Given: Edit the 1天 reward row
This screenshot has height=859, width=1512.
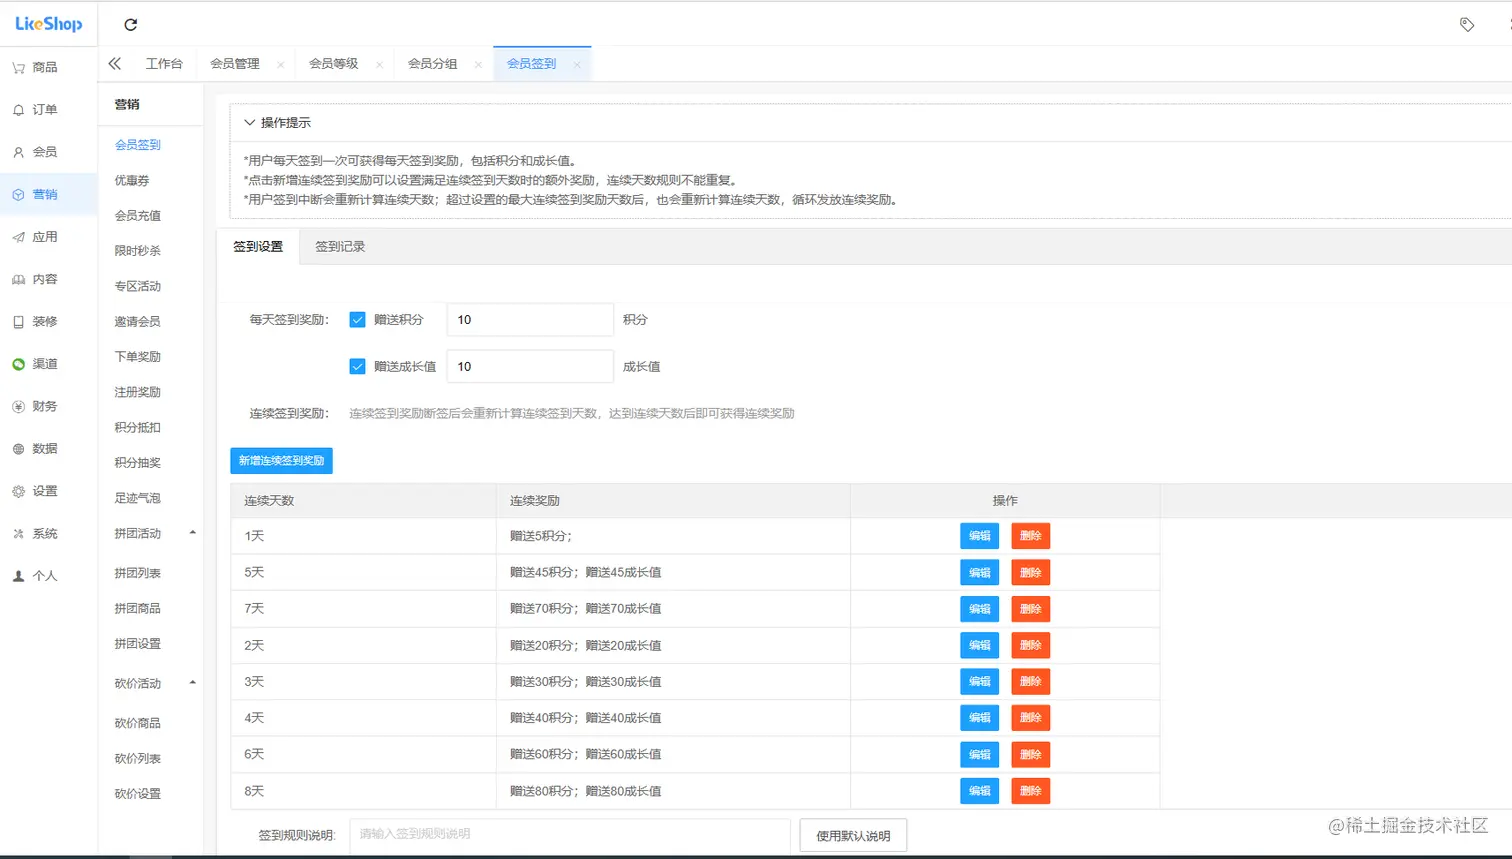Looking at the screenshot, I should tap(979, 536).
